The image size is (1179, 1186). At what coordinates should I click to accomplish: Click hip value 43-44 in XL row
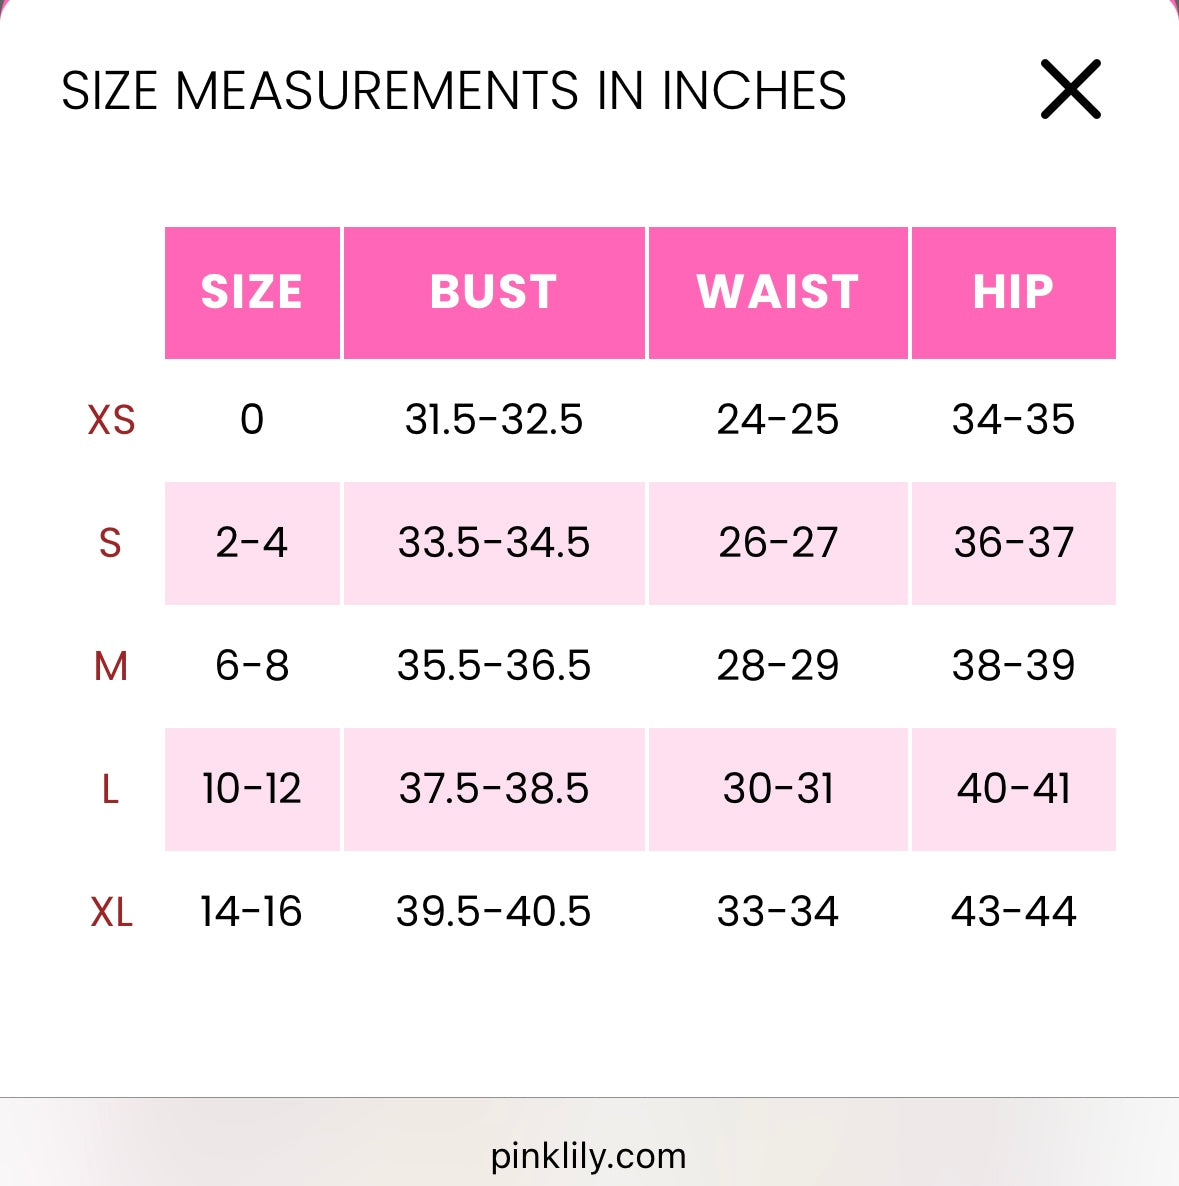pyautogui.click(x=1013, y=911)
